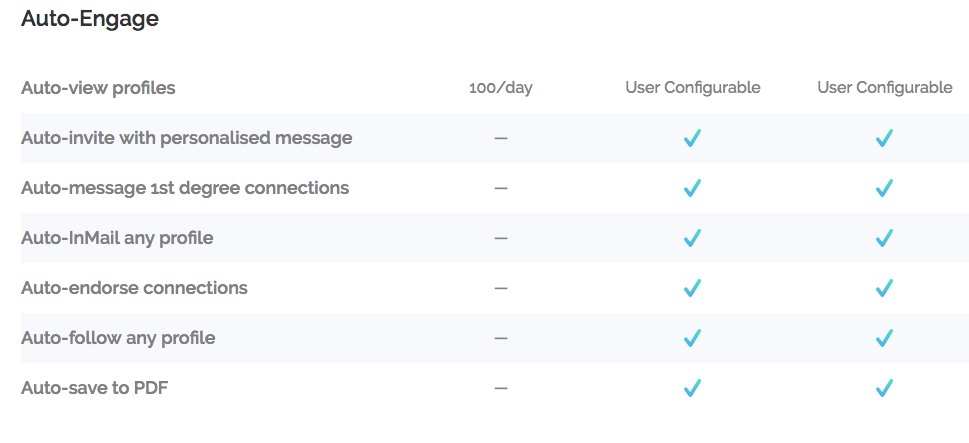Click the dash in the Auto-InMail any profile row
969x443 pixels.
point(501,238)
